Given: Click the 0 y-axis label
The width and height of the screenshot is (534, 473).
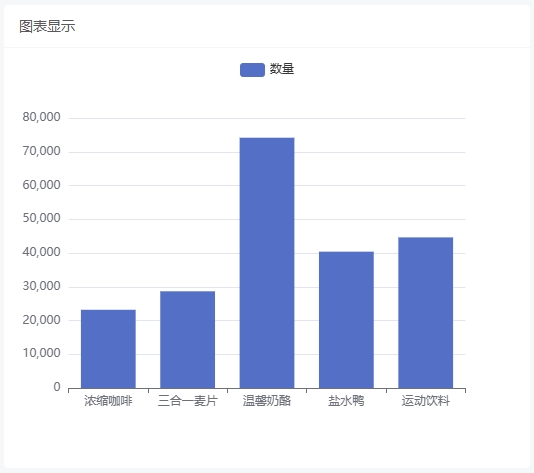Looking at the screenshot, I should pos(57,387).
